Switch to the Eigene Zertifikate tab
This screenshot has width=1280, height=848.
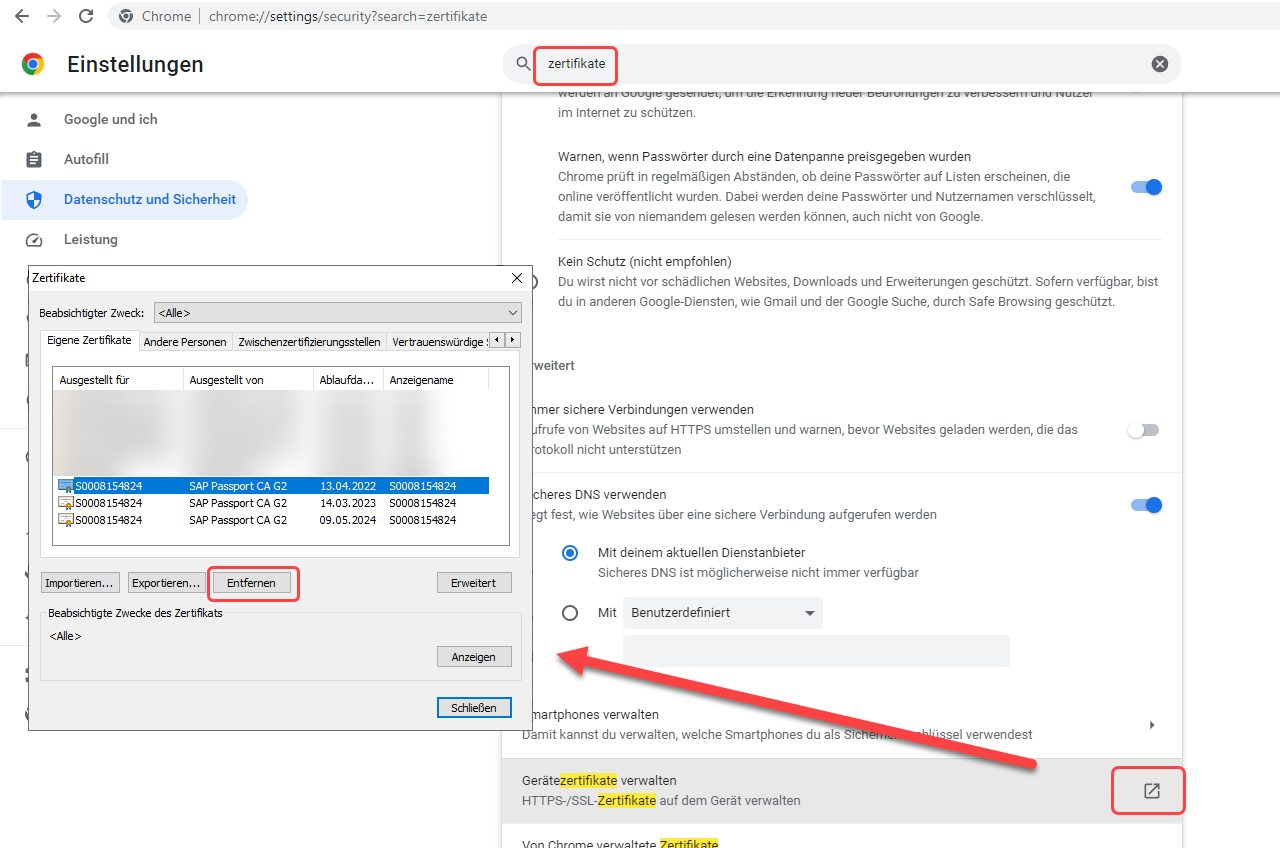(89, 341)
